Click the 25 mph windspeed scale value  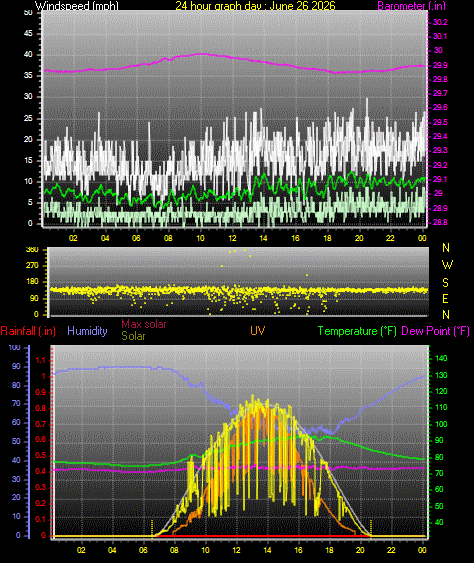(28, 118)
